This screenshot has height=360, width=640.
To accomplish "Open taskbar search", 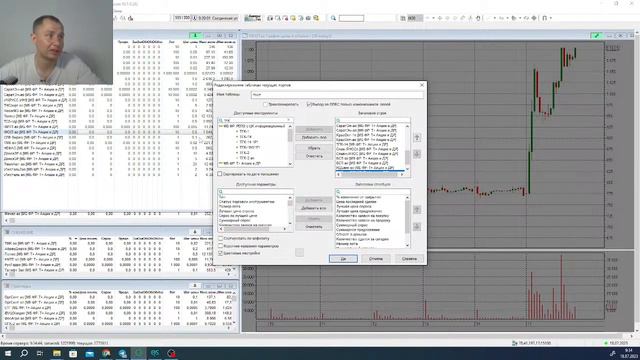I will click(x=24, y=353).
